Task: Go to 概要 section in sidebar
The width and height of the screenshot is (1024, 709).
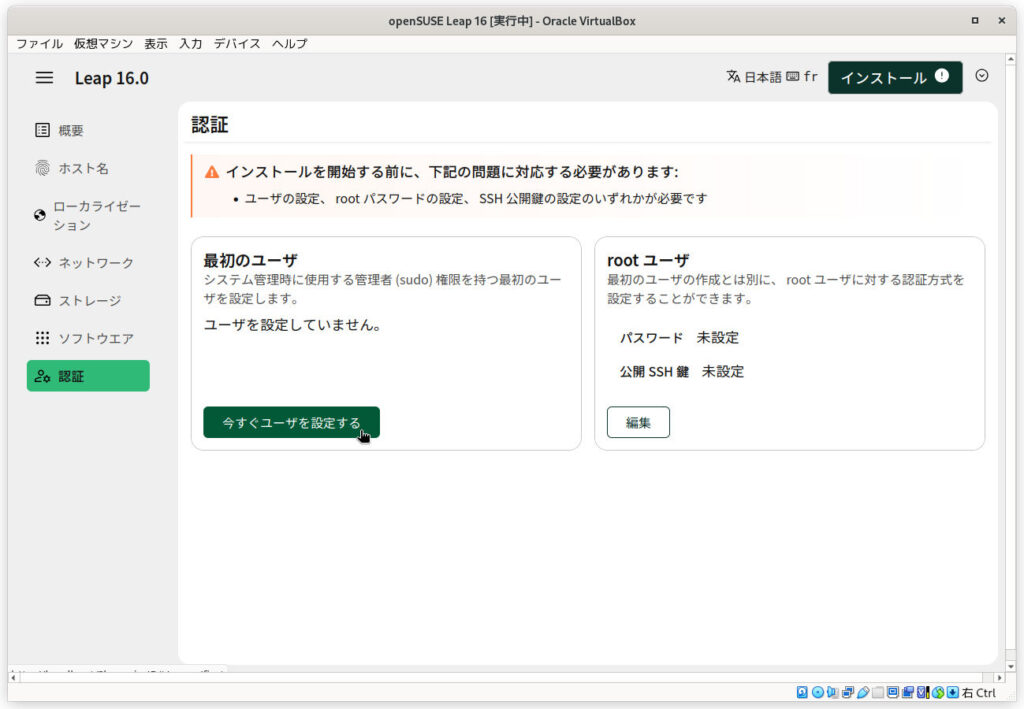Action: click(88, 130)
